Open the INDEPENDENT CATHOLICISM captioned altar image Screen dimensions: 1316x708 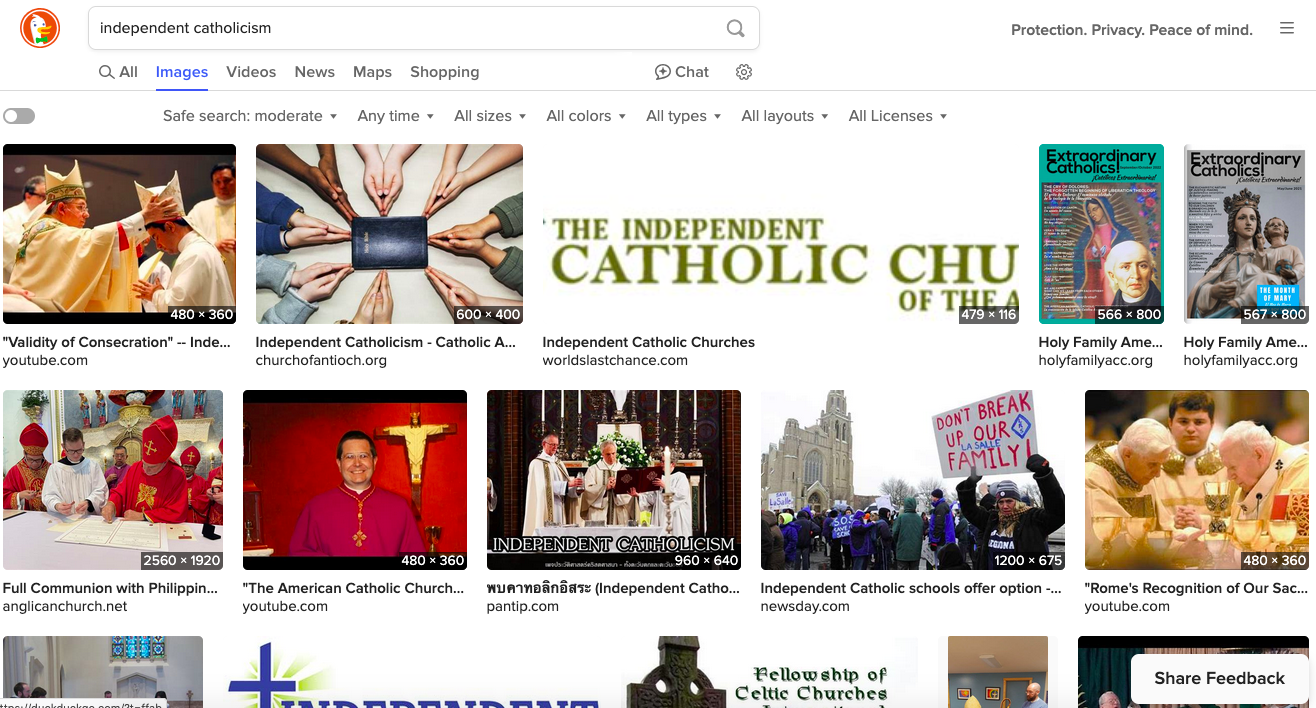pyautogui.click(x=614, y=480)
